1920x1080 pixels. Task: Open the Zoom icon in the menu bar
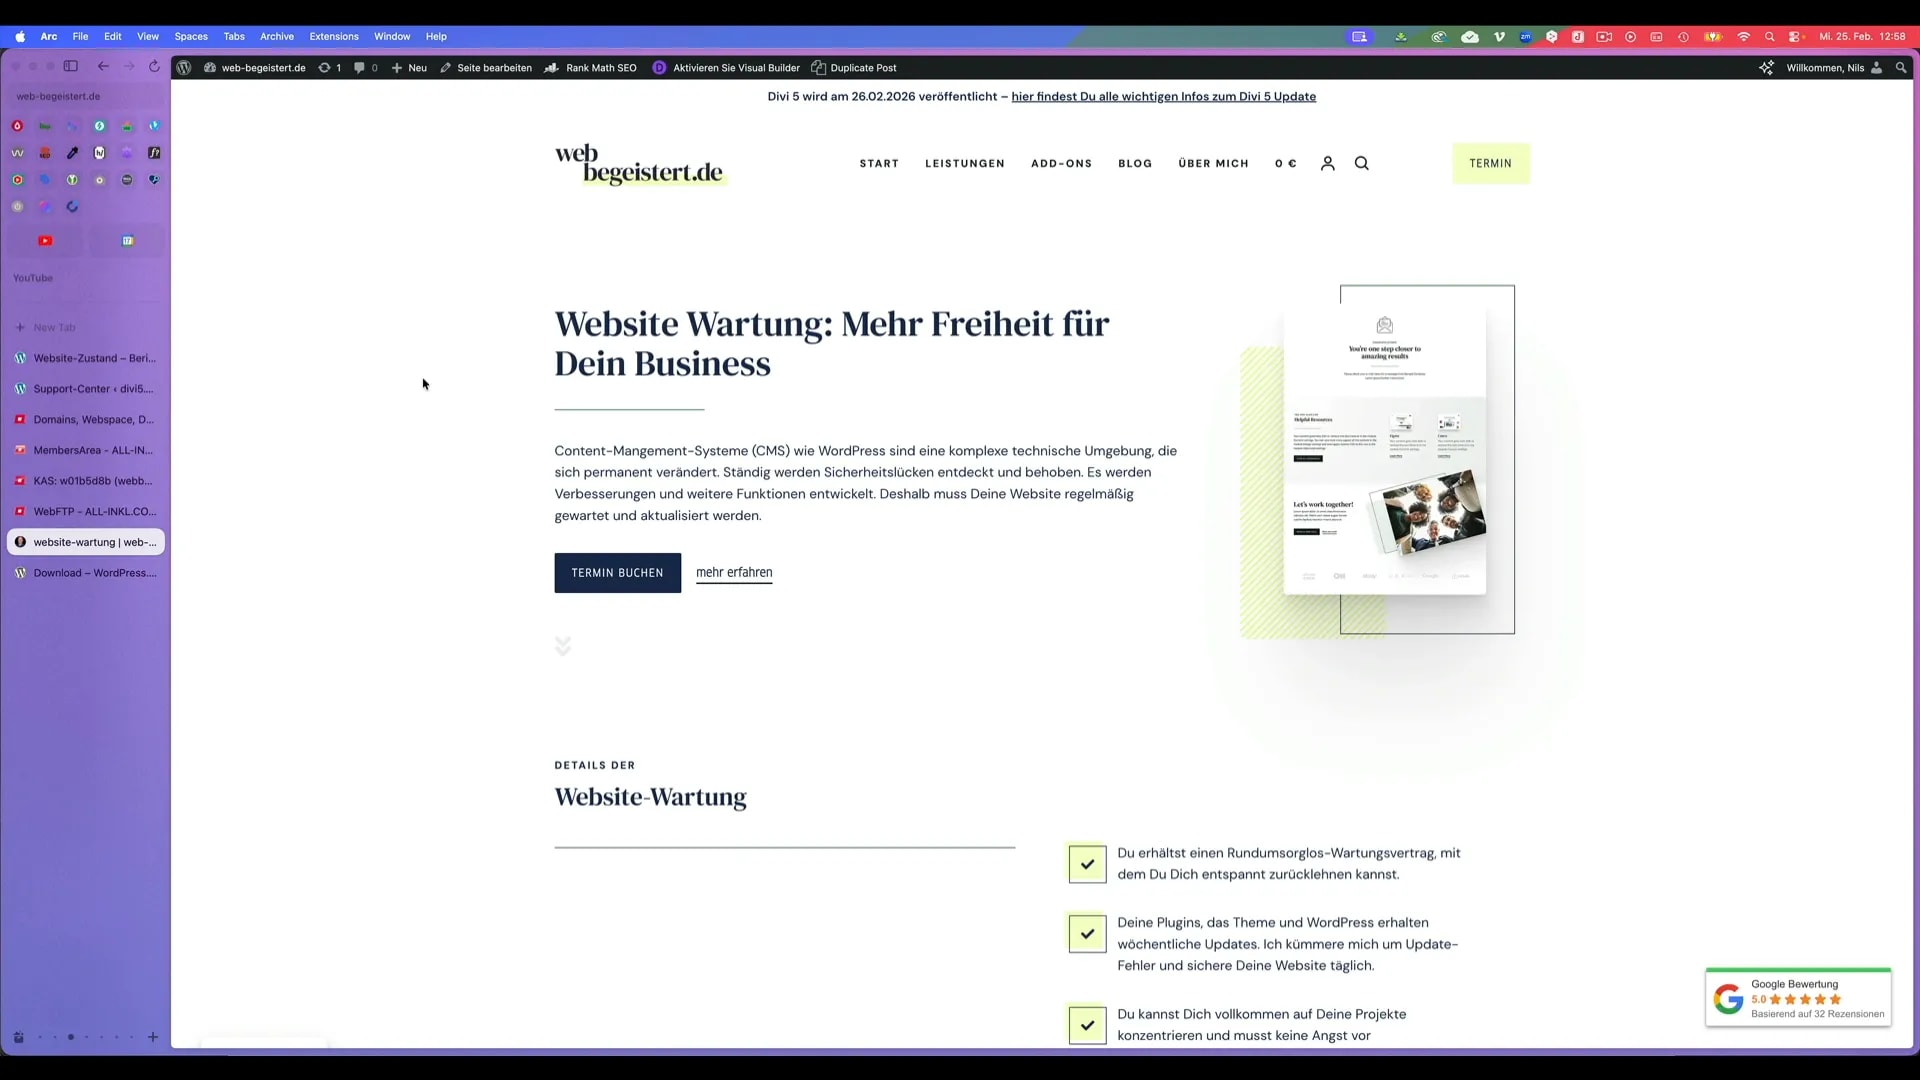coord(1526,36)
